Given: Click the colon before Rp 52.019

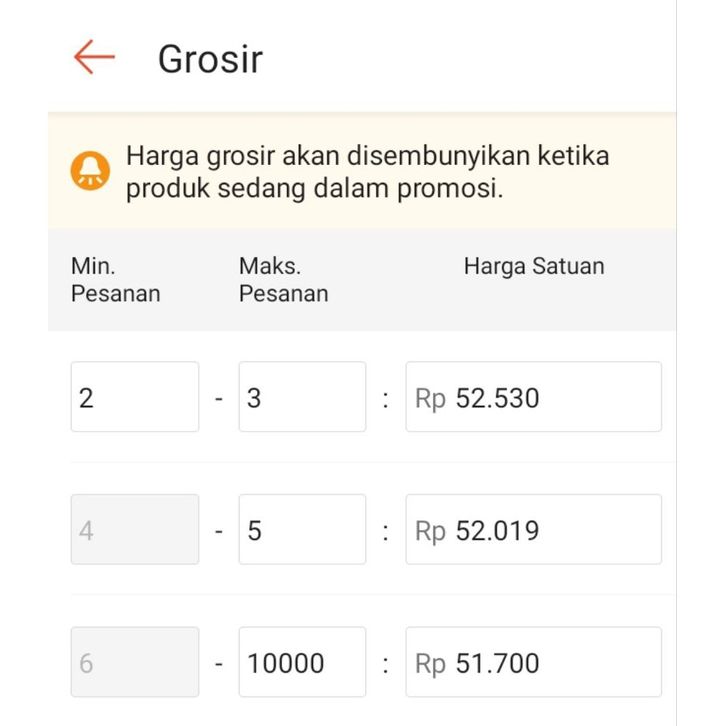Looking at the screenshot, I should click(385, 530).
